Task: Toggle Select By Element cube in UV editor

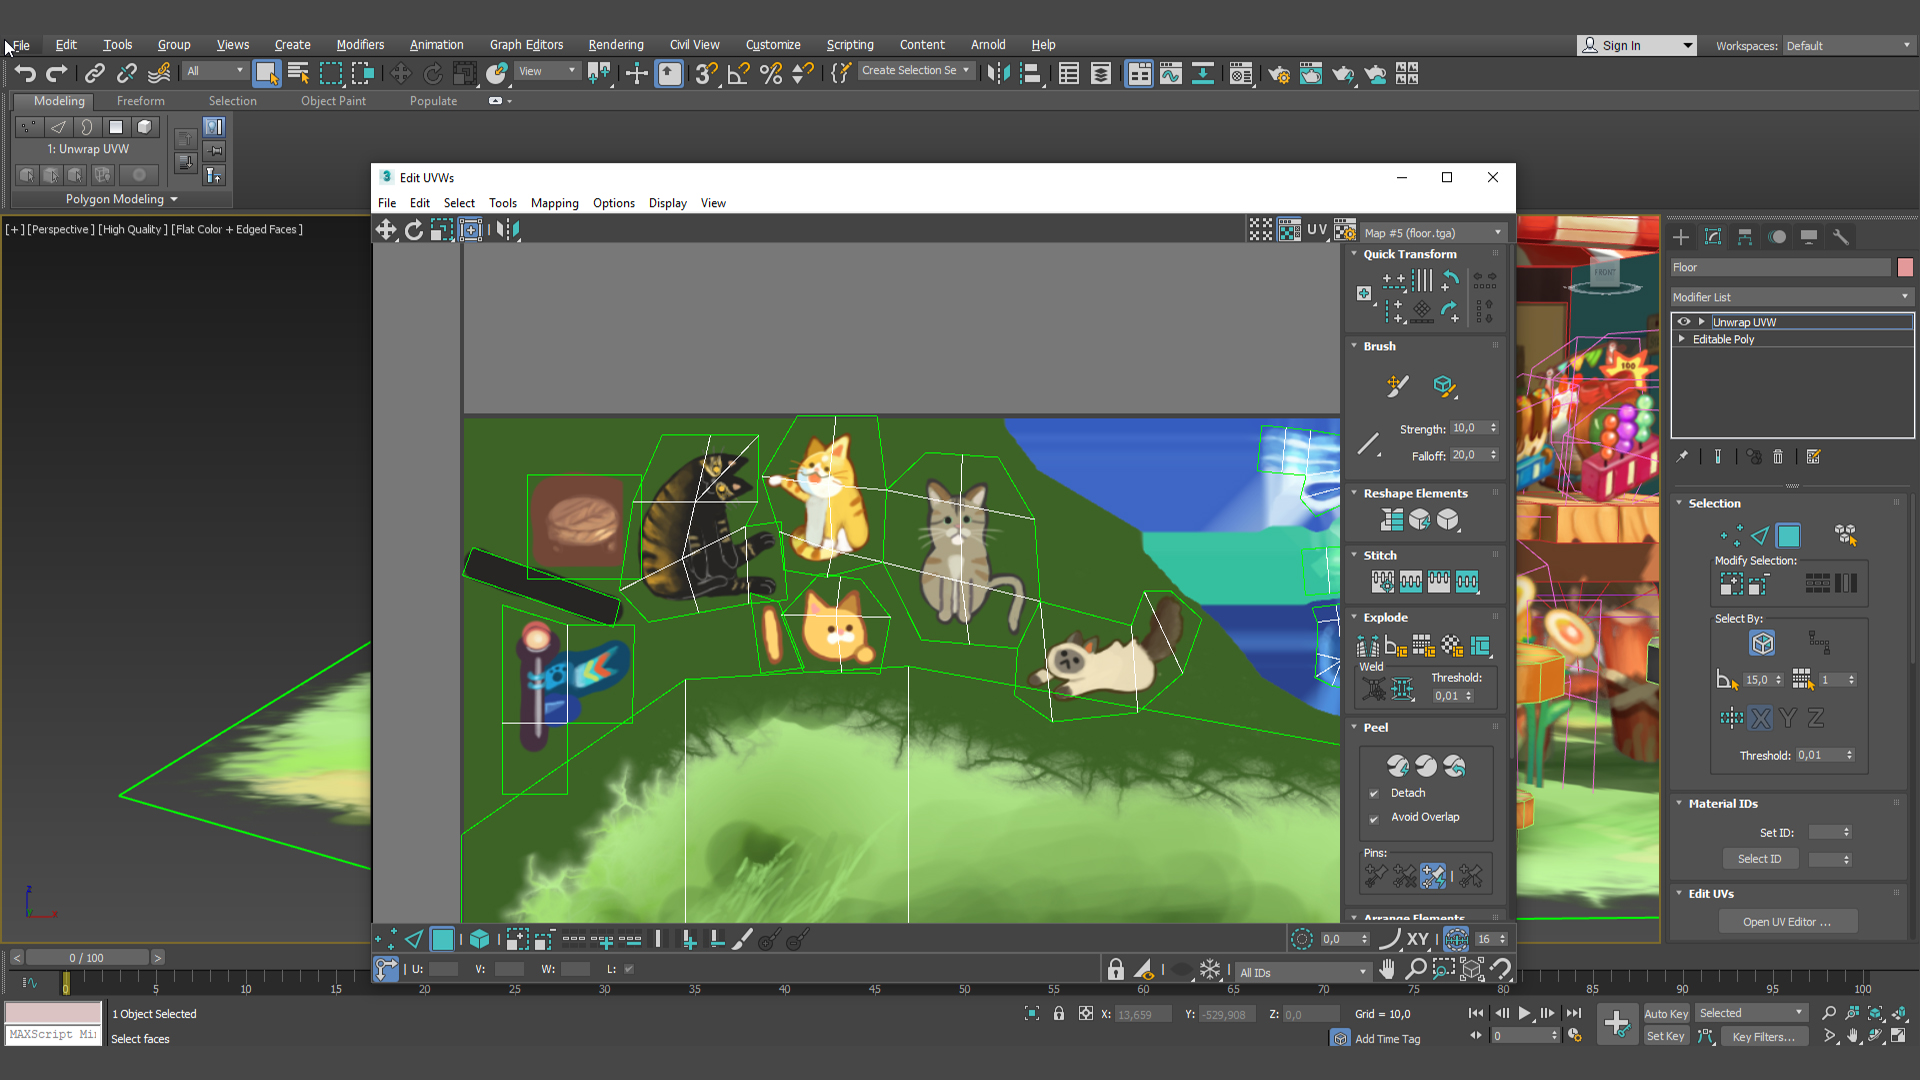Action: pos(480,940)
